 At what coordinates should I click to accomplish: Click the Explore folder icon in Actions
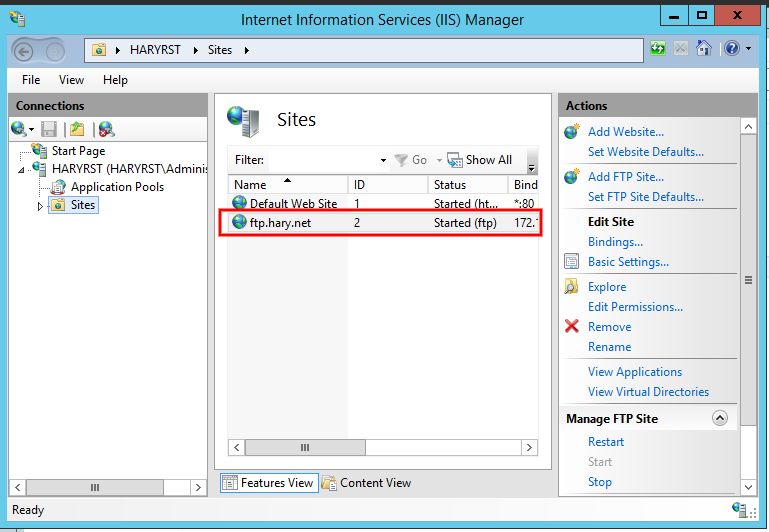(572, 287)
